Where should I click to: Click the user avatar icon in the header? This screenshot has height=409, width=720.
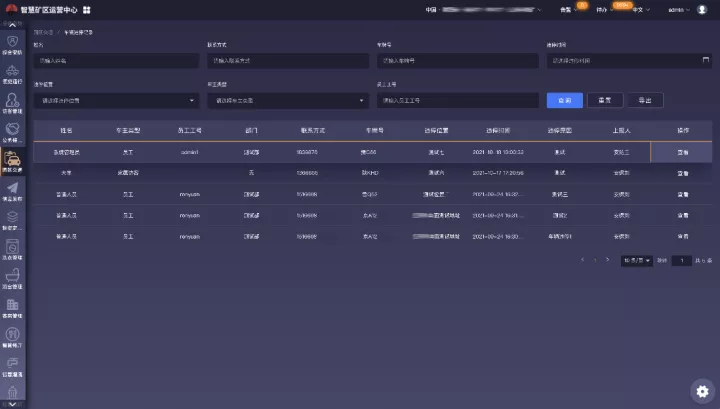point(702,10)
